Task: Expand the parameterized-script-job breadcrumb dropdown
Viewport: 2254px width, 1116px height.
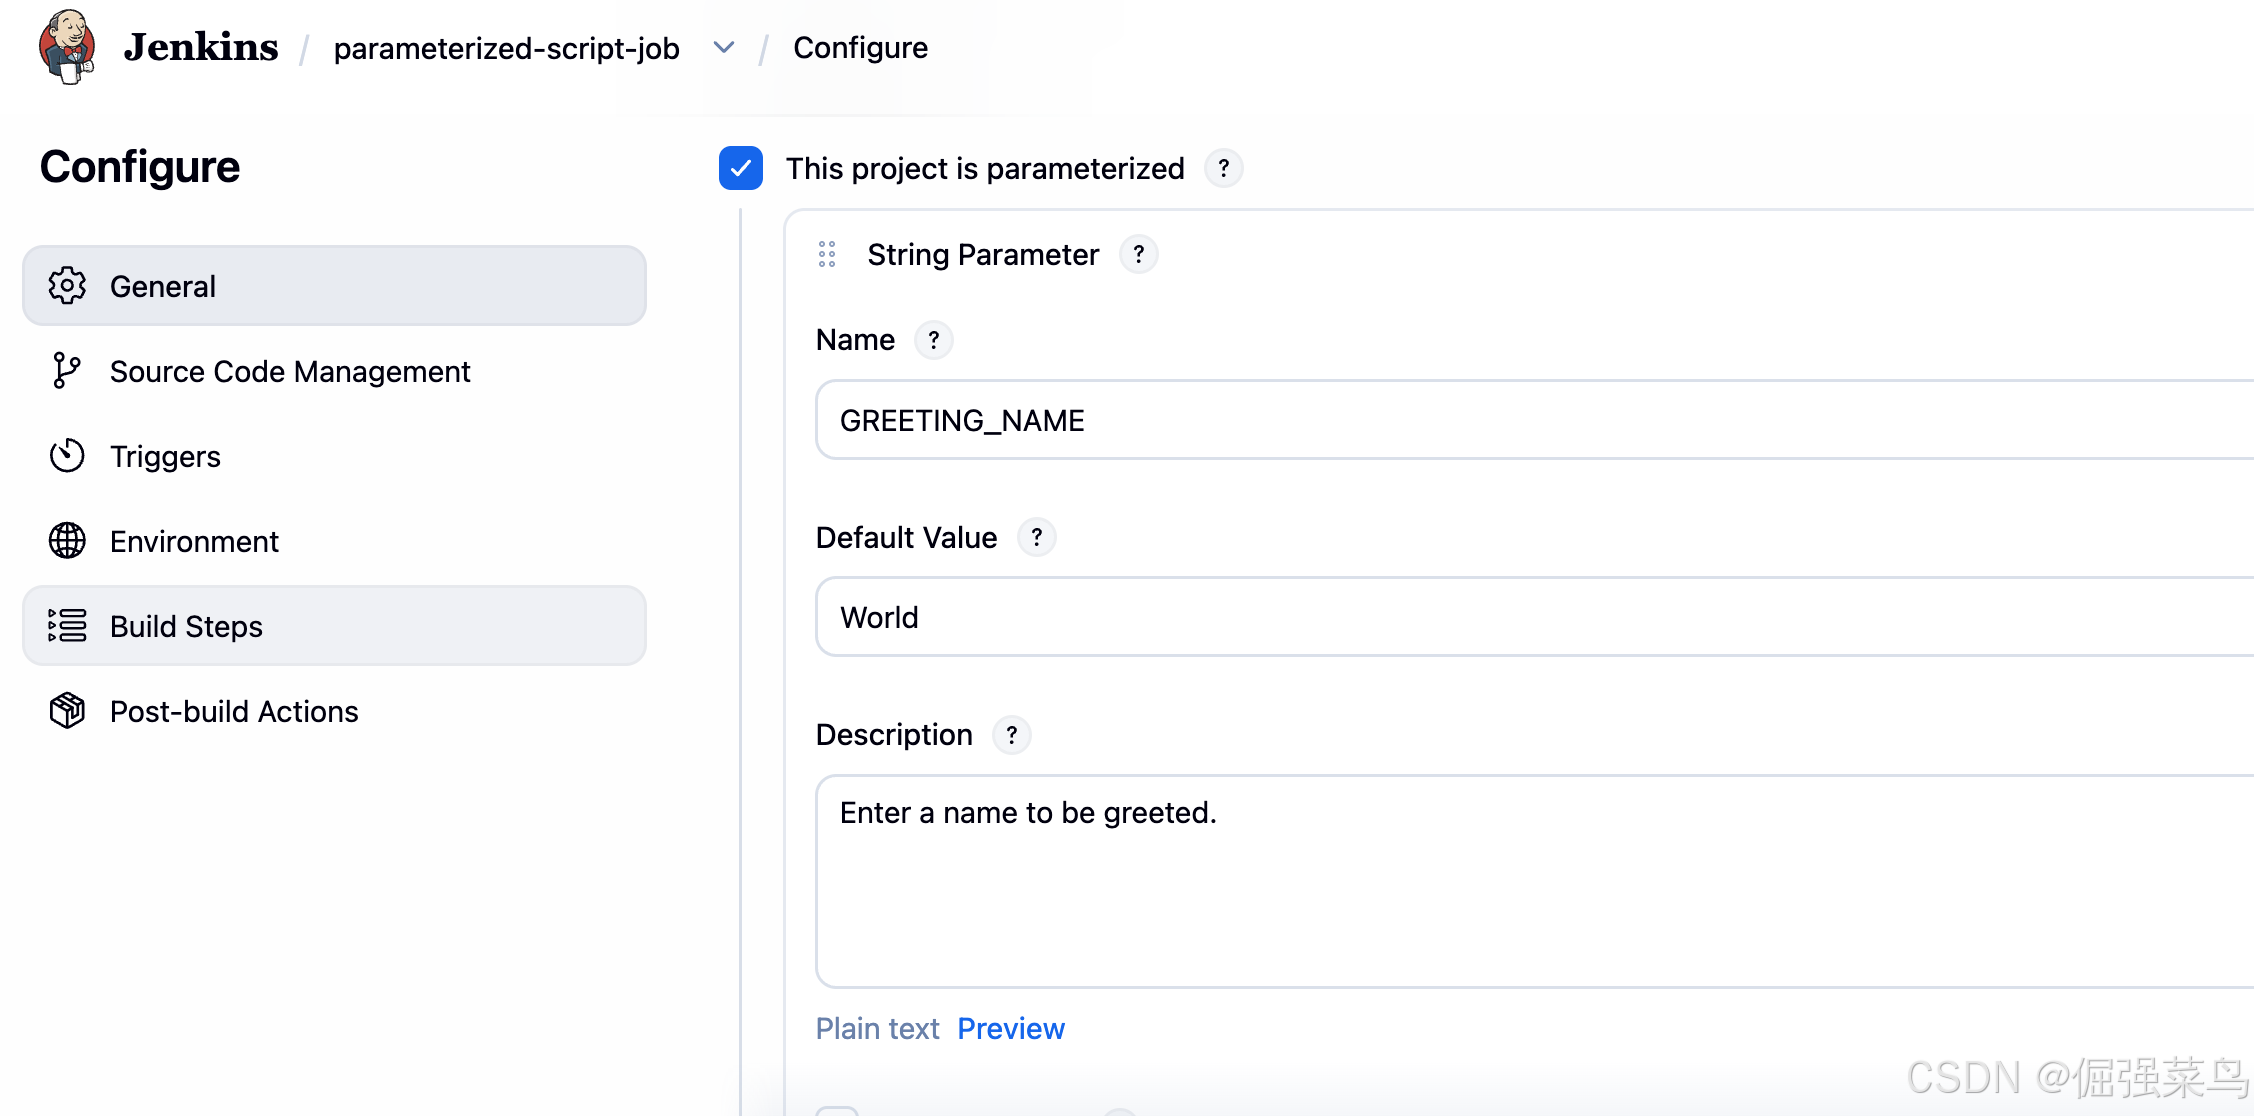Action: click(724, 48)
